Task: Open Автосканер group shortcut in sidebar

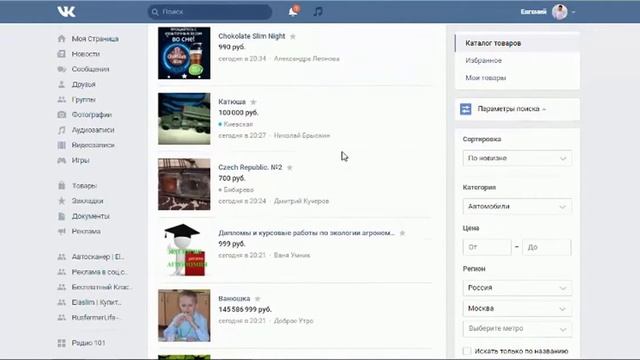Action: [x=98, y=257]
